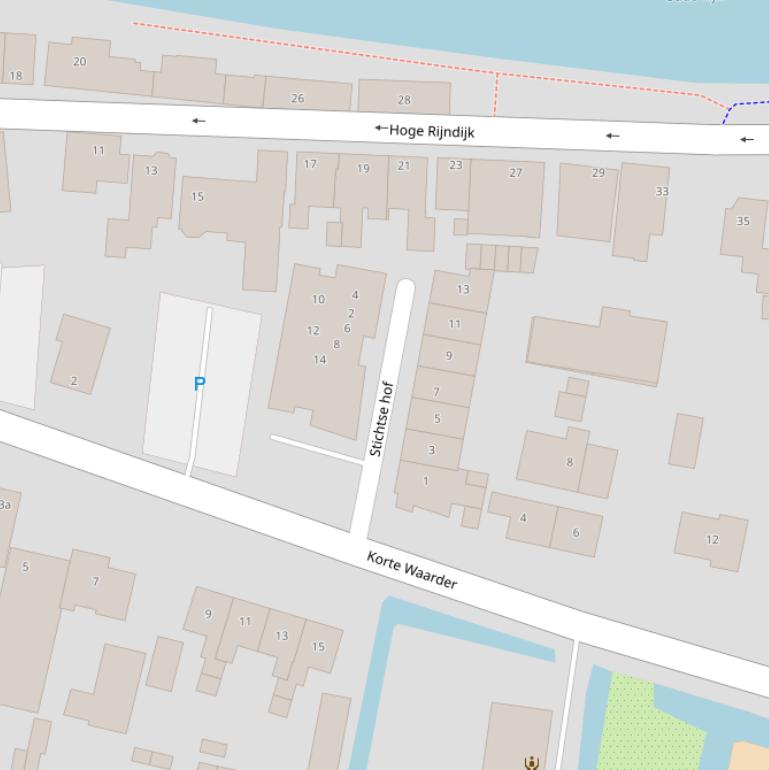Click building number 33

(x=662, y=191)
